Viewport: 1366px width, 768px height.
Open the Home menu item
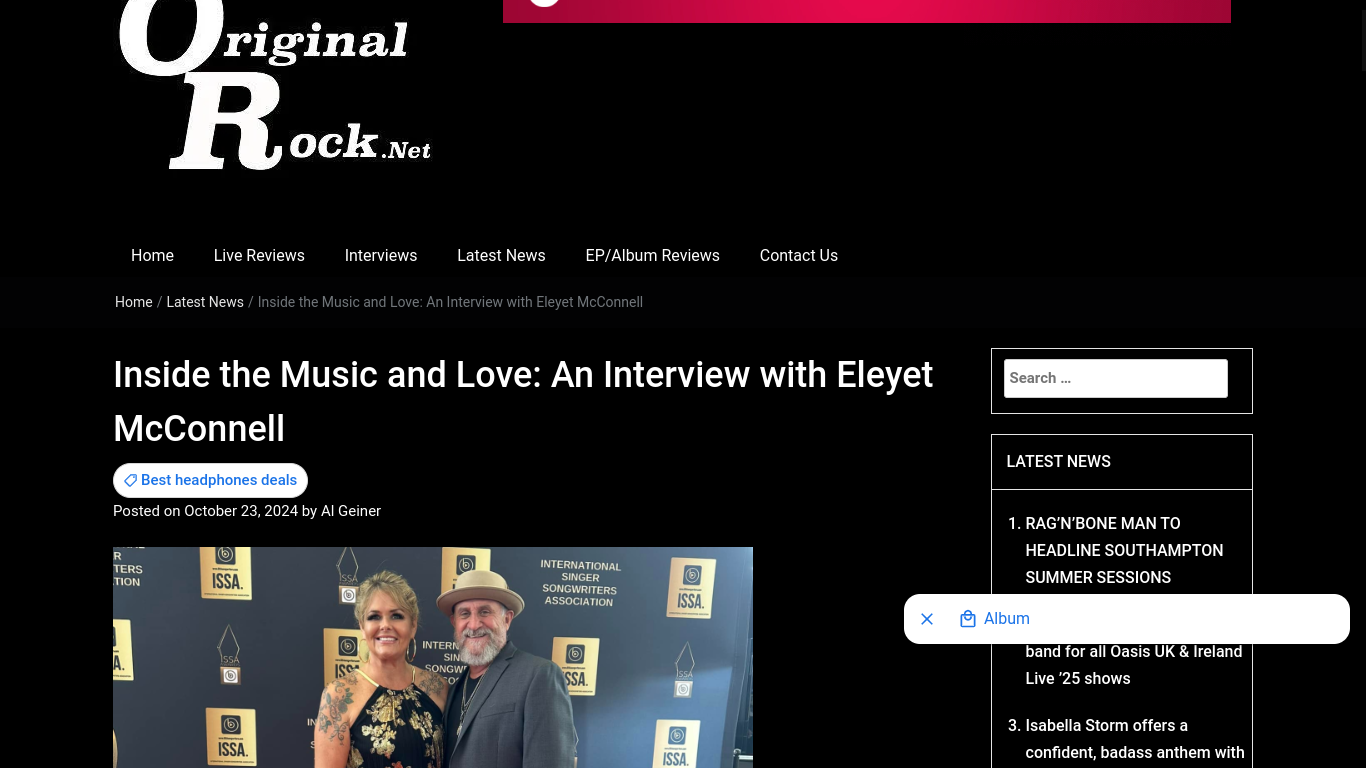click(x=152, y=256)
